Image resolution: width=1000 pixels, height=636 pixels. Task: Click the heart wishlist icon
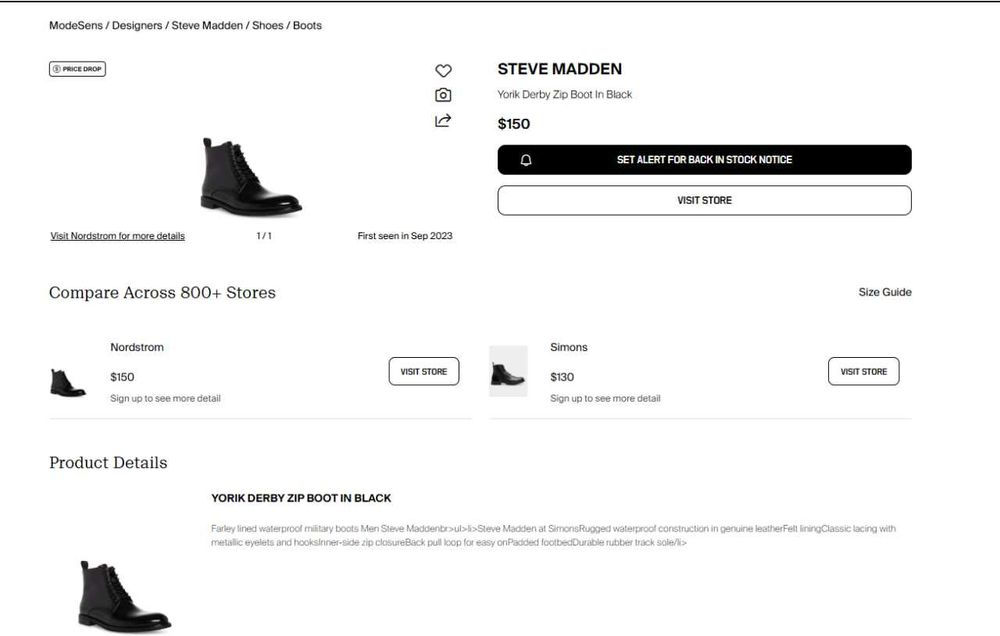click(443, 71)
